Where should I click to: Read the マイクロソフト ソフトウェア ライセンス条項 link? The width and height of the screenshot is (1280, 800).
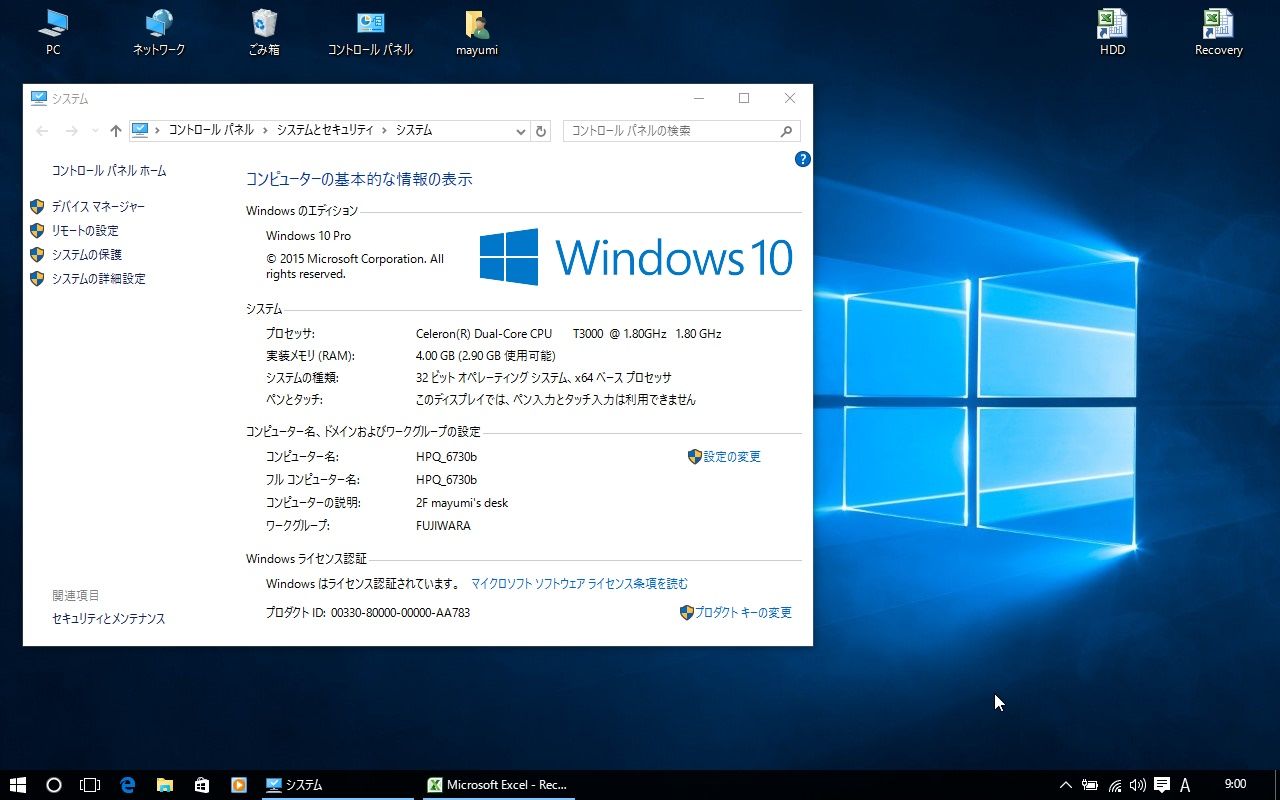580,584
